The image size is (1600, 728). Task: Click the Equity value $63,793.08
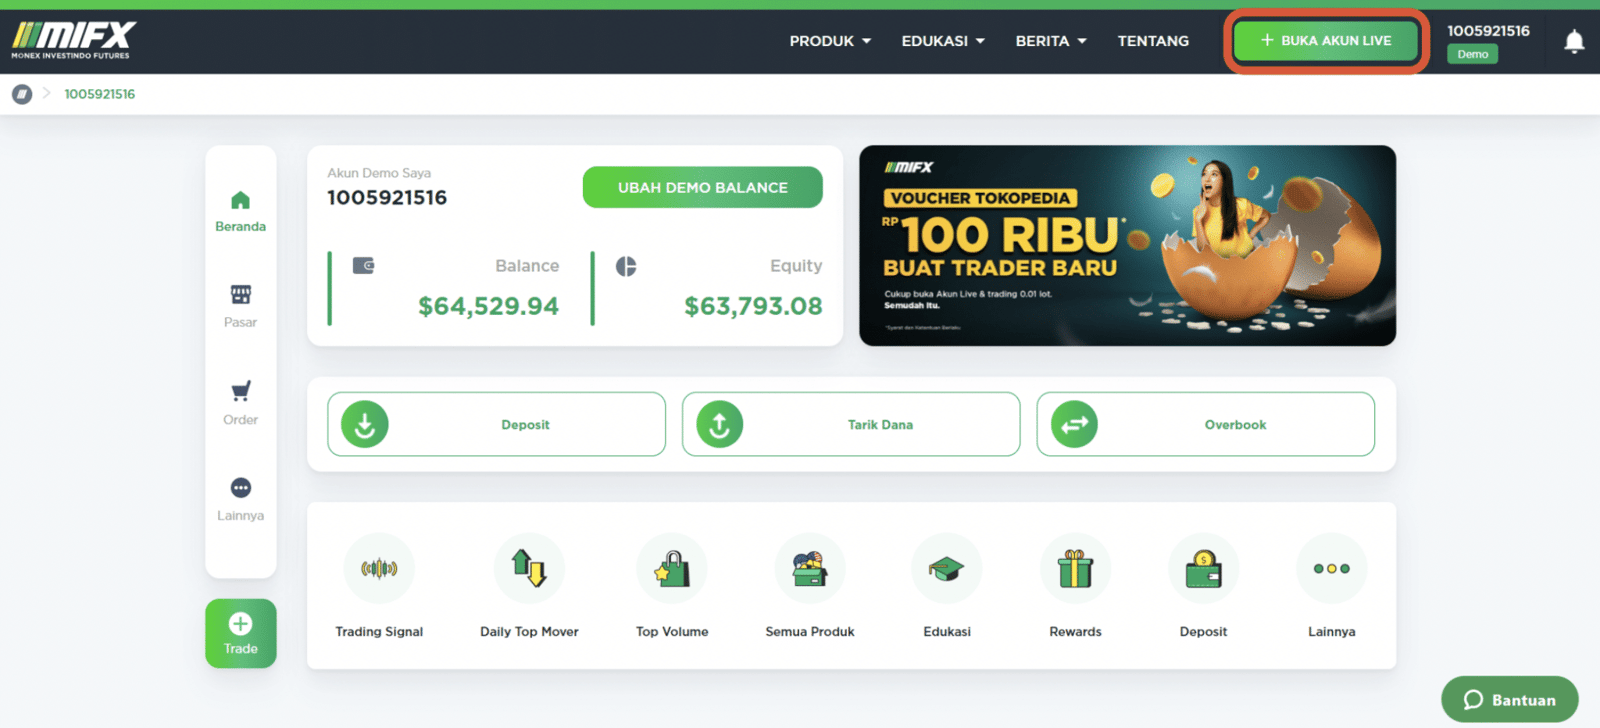coord(753,306)
